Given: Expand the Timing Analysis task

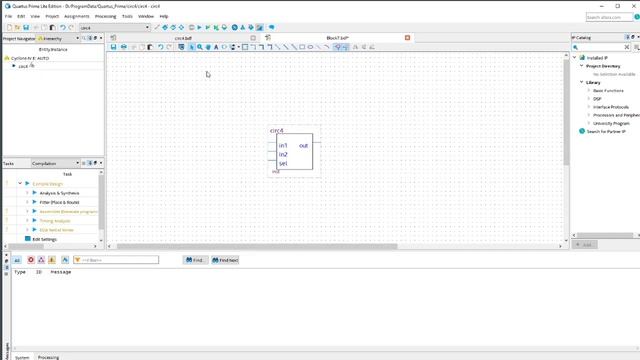Looking at the screenshot, I should 27,220.
